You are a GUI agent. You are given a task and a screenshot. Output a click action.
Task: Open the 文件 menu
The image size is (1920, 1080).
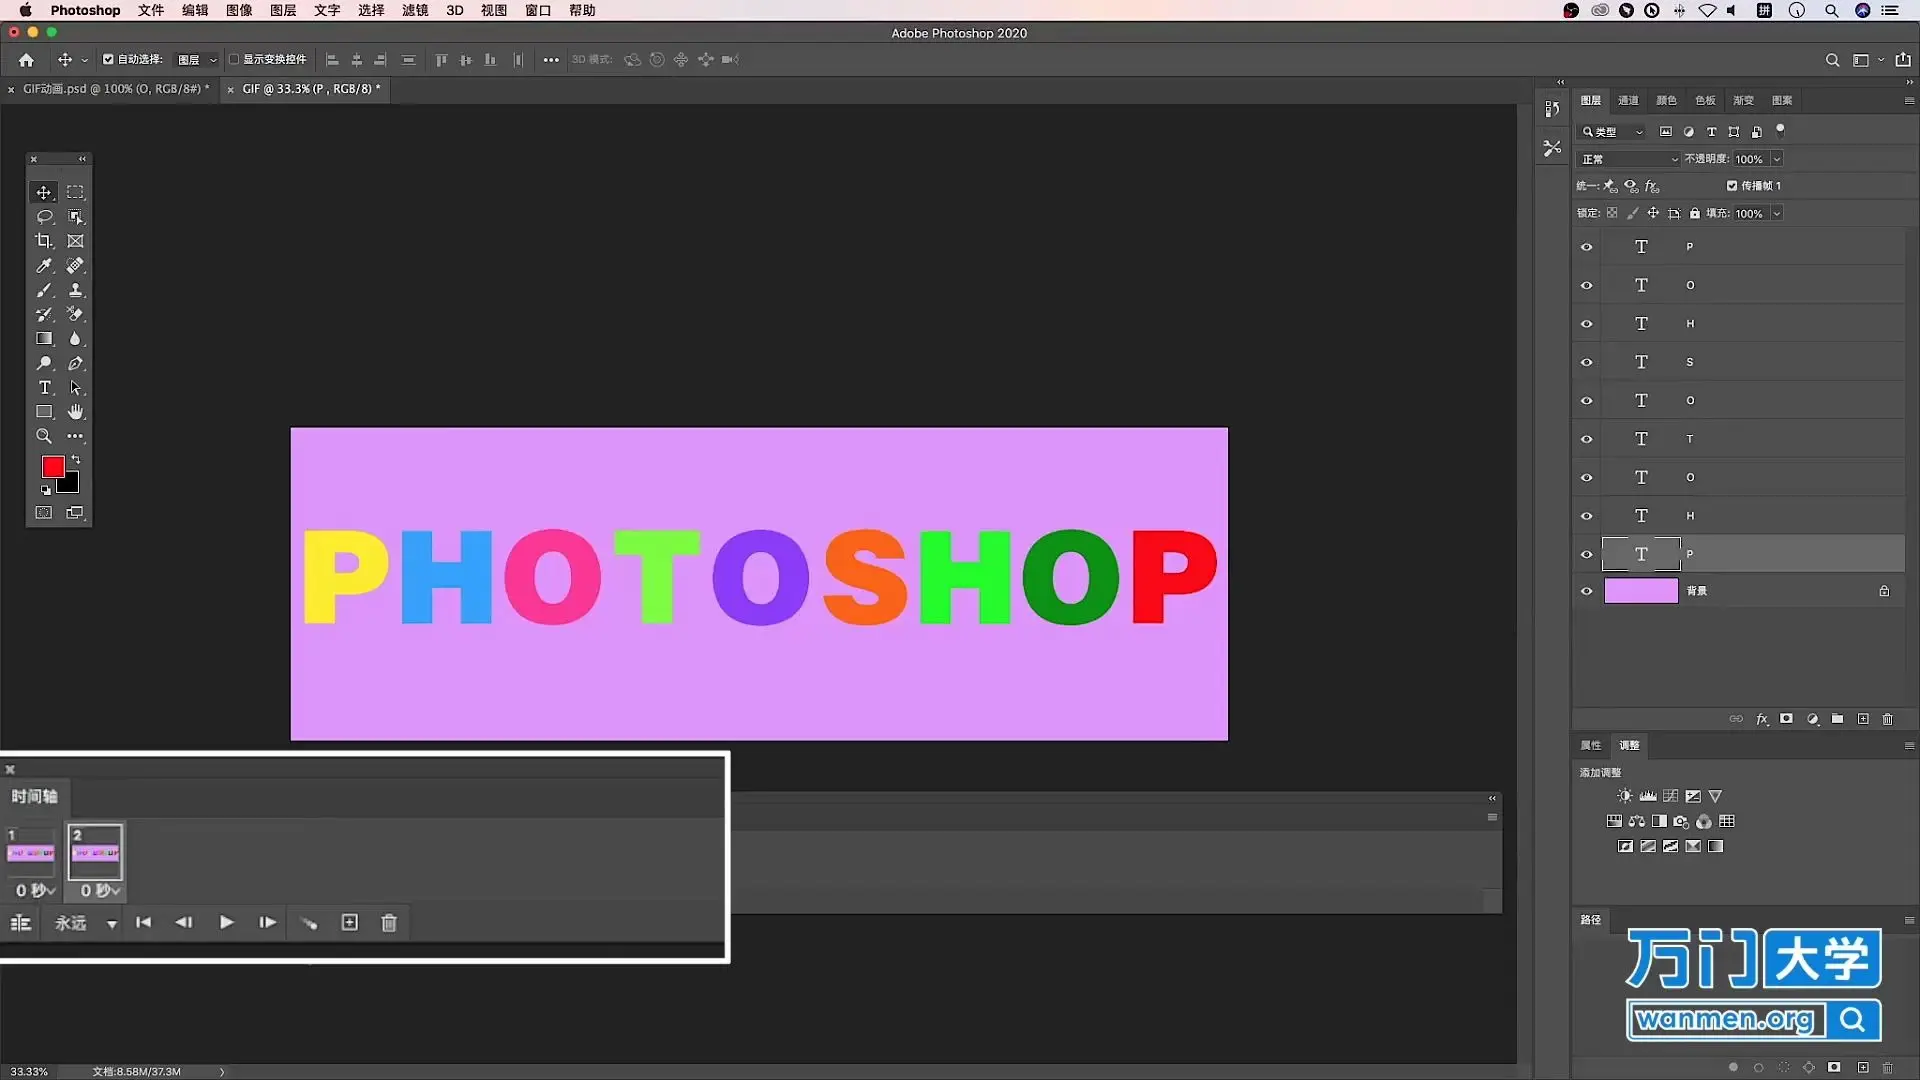[x=151, y=10]
